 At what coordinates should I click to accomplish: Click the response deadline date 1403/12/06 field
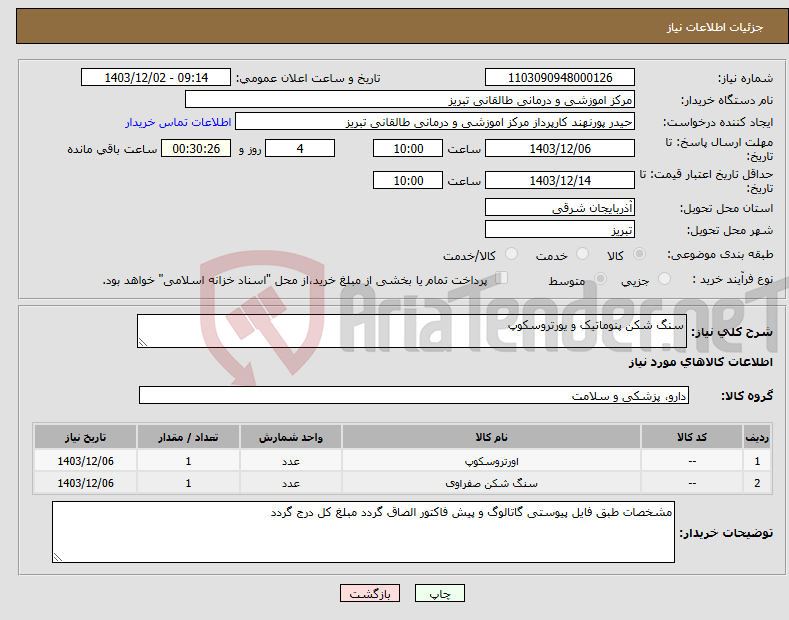[560, 148]
